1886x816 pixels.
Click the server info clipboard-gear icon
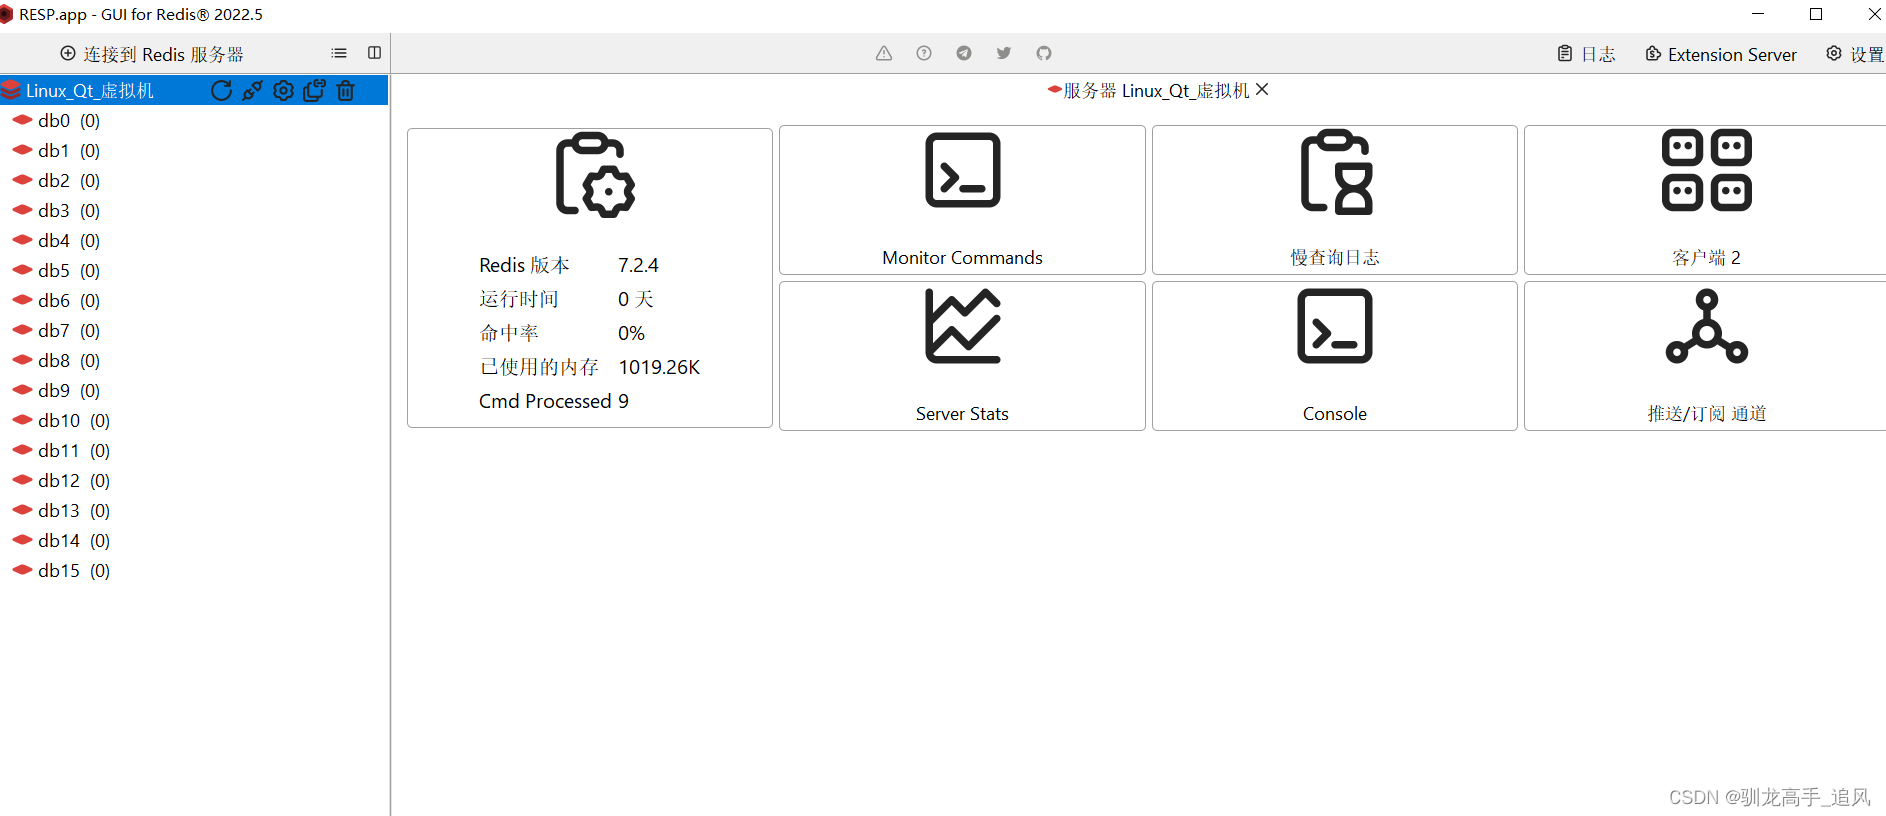tap(595, 175)
